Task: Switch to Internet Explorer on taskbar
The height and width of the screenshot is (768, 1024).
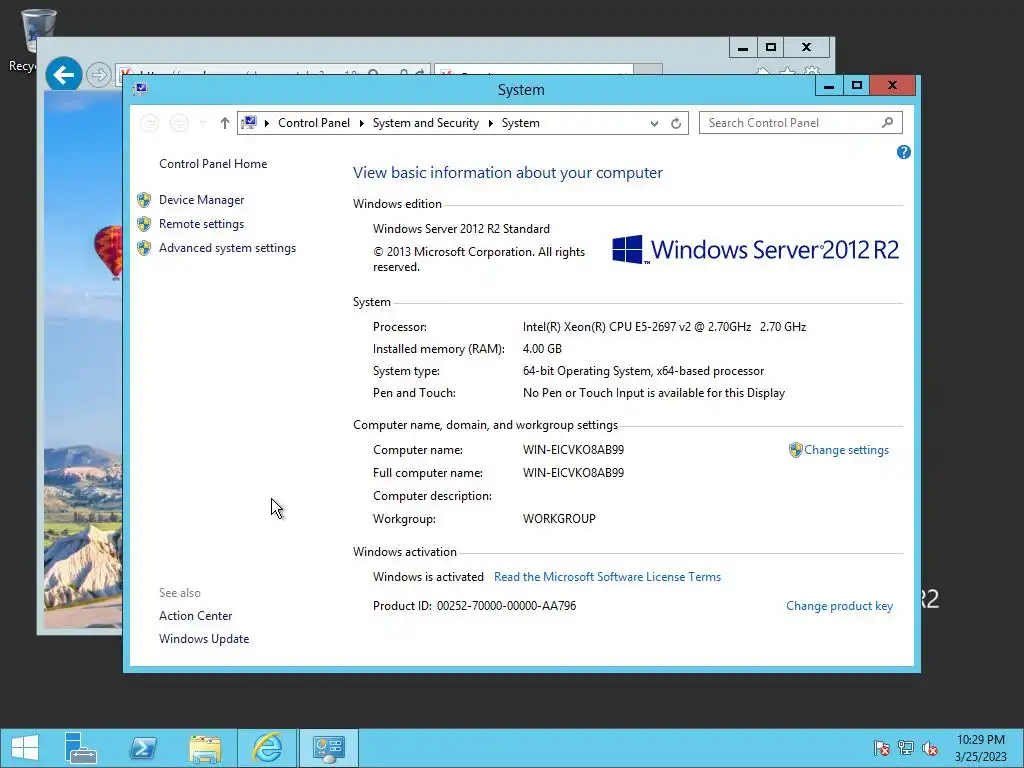Action: point(267,748)
